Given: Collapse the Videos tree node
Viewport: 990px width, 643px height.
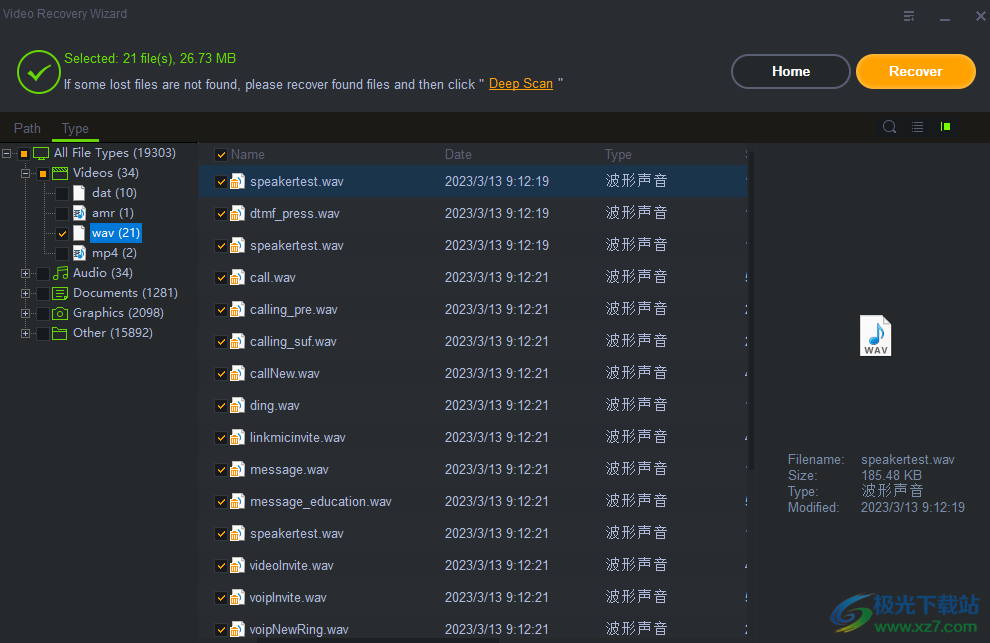Looking at the screenshot, I should click(25, 173).
